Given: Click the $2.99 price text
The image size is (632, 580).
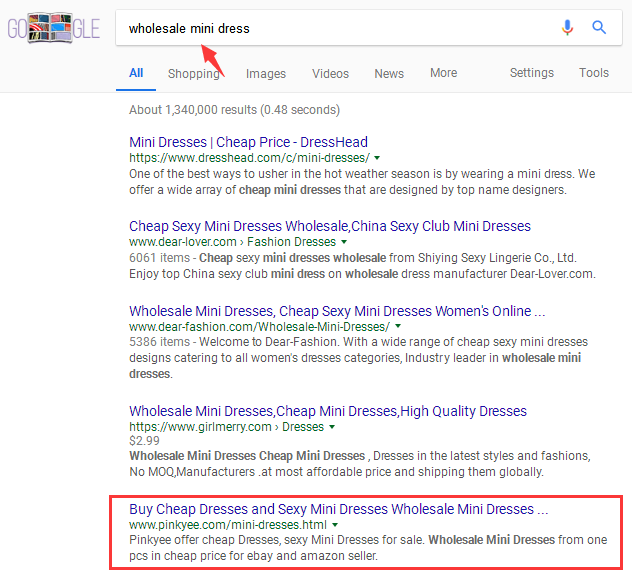Looking at the screenshot, I should pyautogui.click(x=144, y=441).
